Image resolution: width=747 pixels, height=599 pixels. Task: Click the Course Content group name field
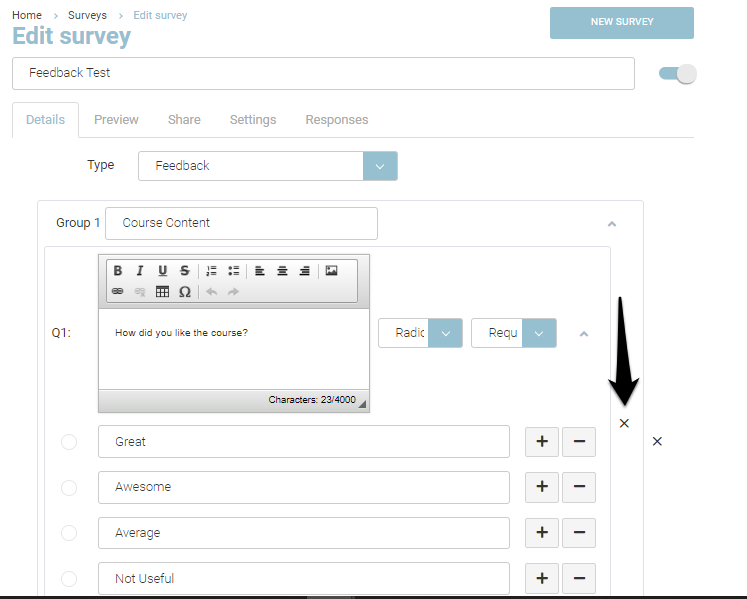coord(241,223)
